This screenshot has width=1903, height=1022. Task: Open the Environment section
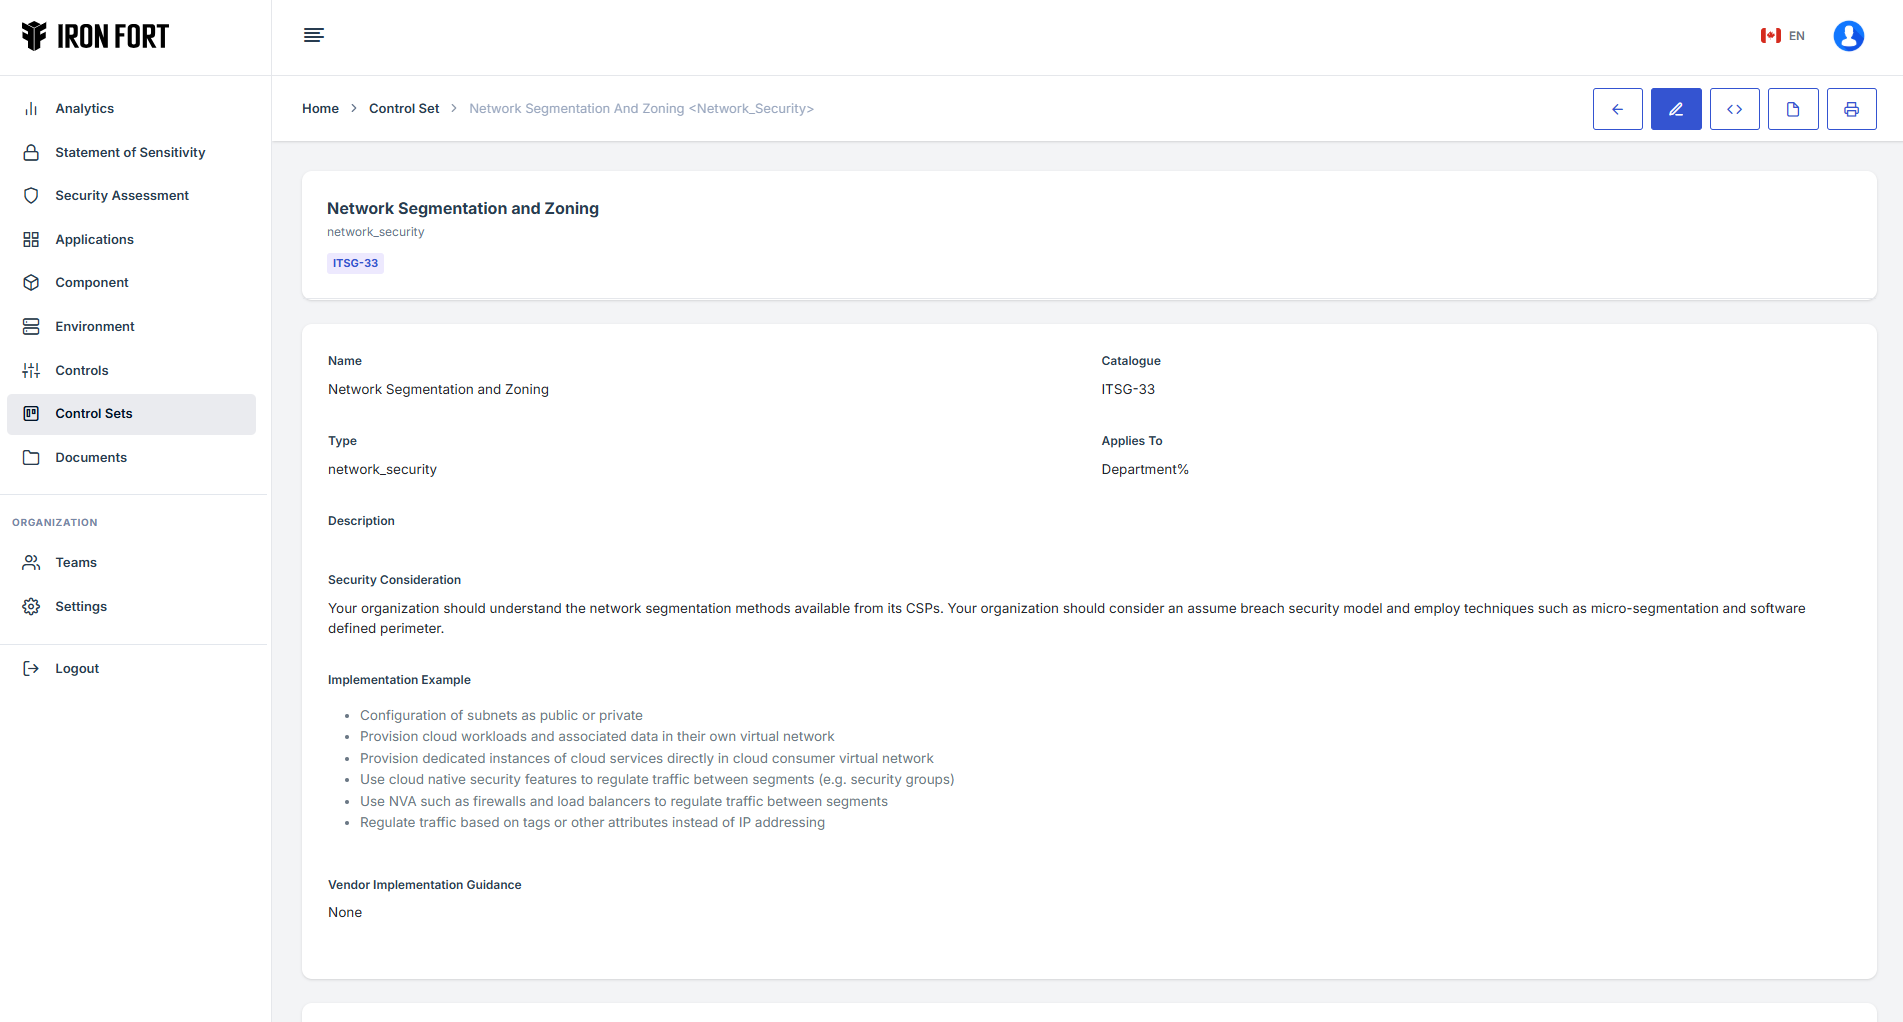95,327
